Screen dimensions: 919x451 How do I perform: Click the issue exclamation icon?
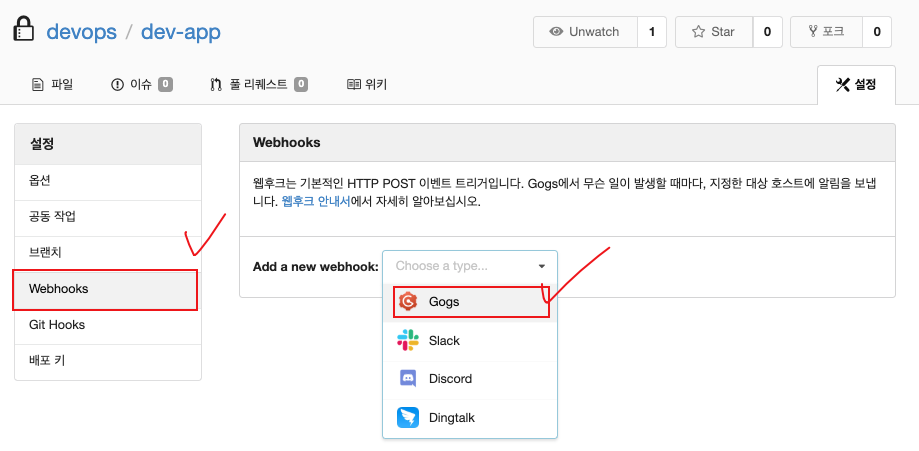[x=117, y=84]
